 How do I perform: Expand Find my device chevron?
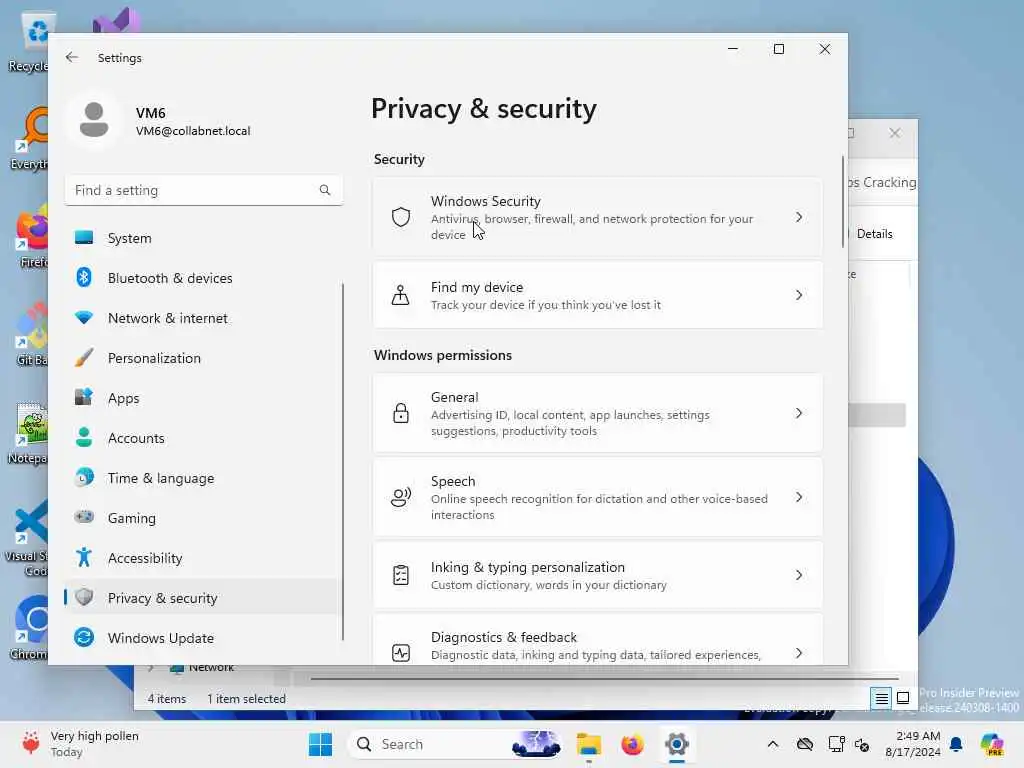coord(799,295)
